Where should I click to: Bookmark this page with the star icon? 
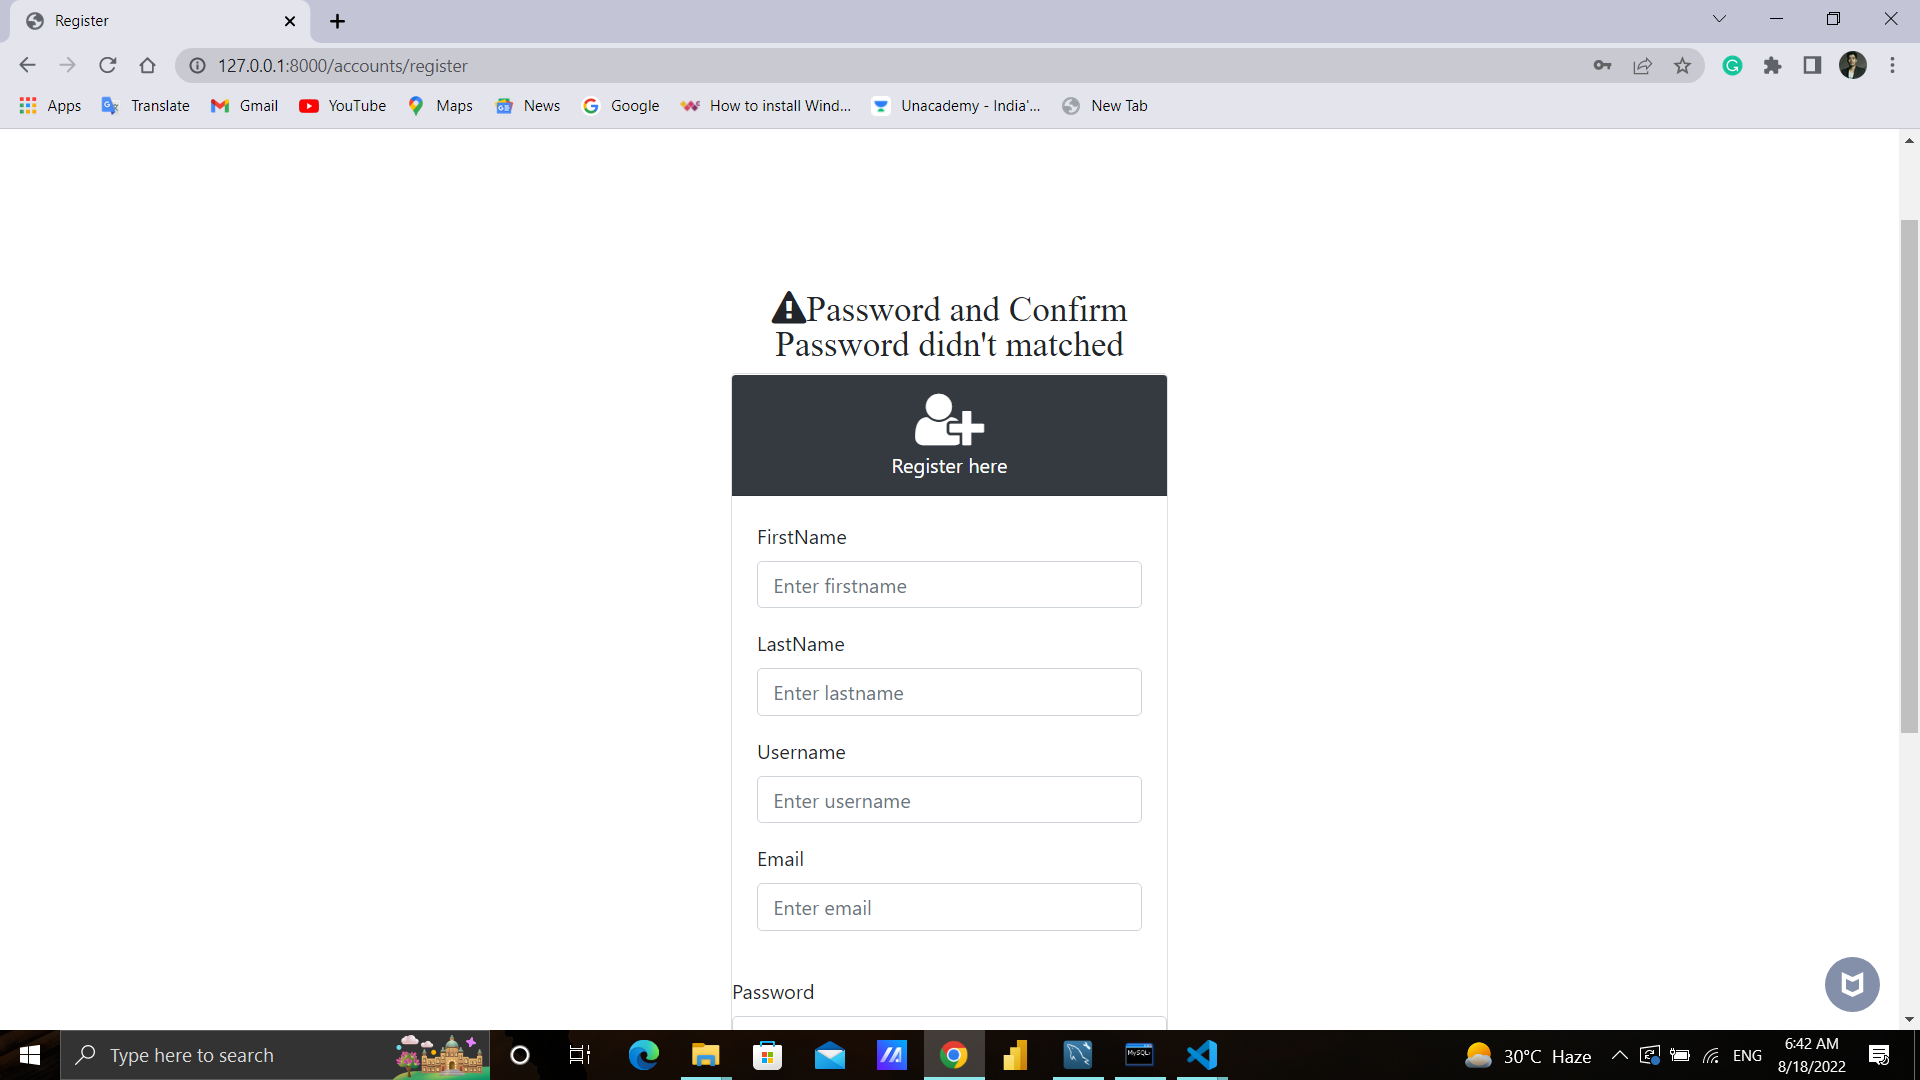click(1682, 65)
